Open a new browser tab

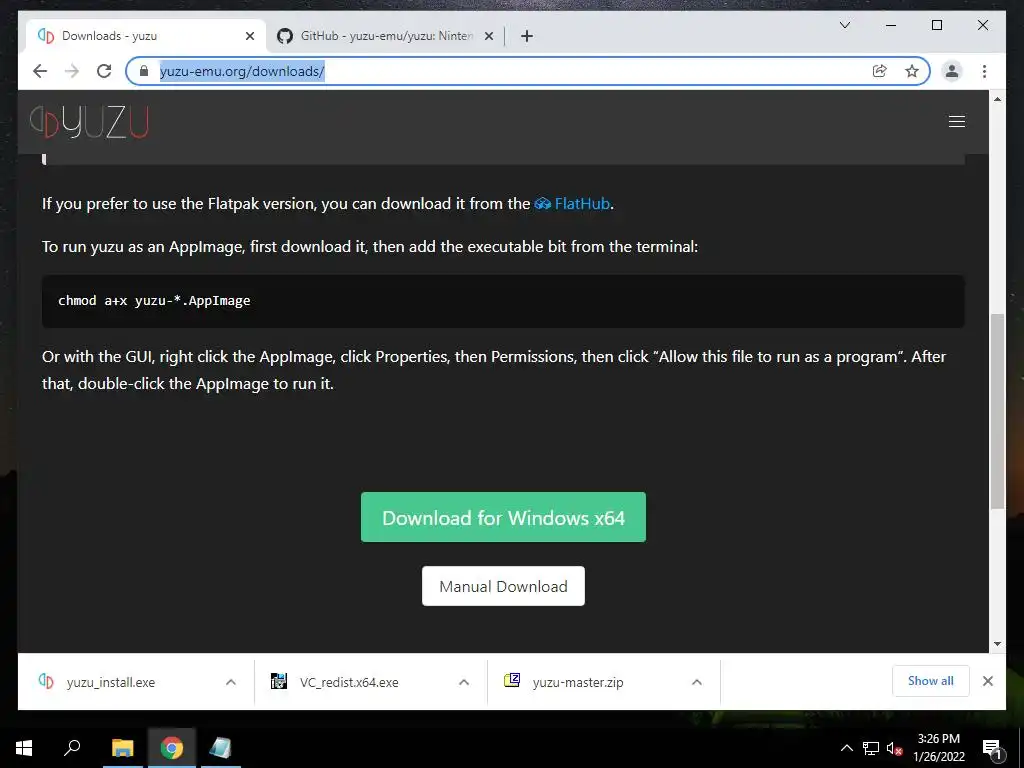pos(527,36)
